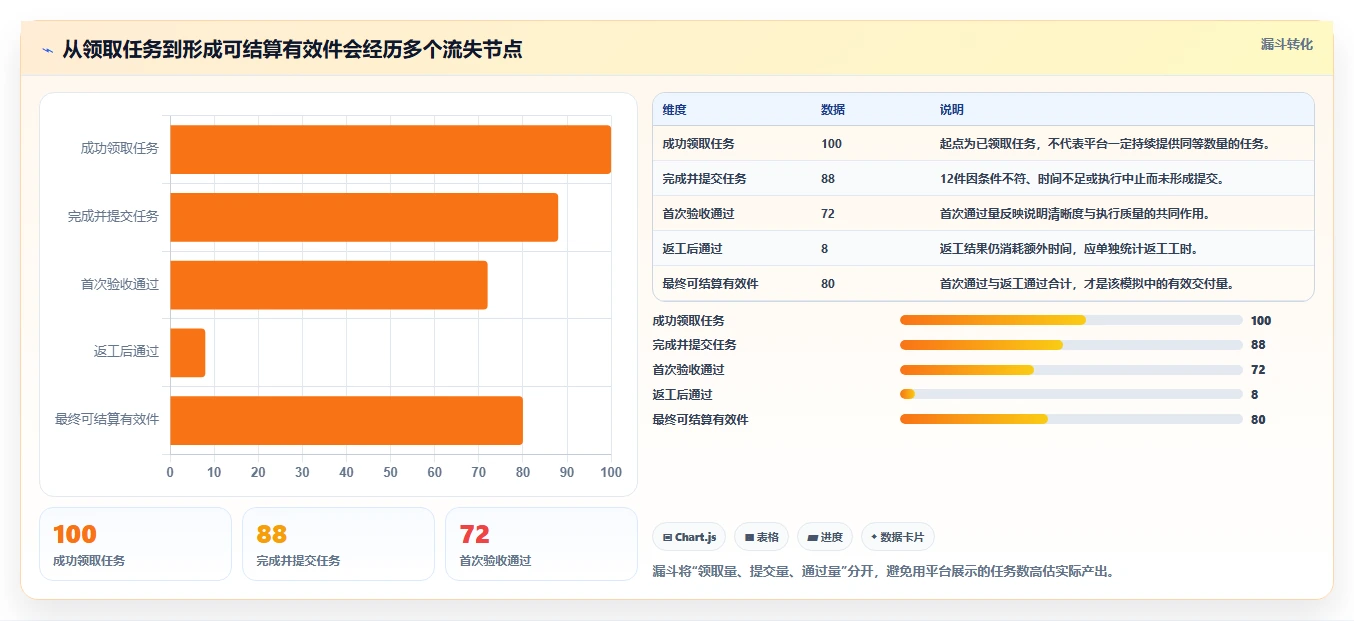Click the 完成并提交任务 y-axis label
Viewport: 1354px width, 621px height.
coord(113,217)
